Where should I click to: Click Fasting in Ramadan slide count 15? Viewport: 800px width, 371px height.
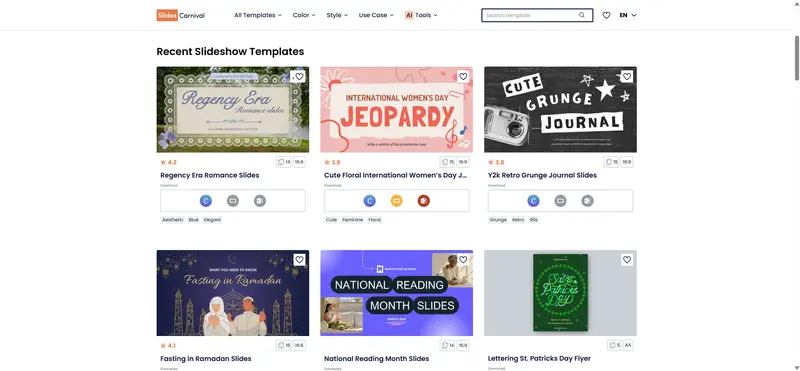tap(284, 345)
